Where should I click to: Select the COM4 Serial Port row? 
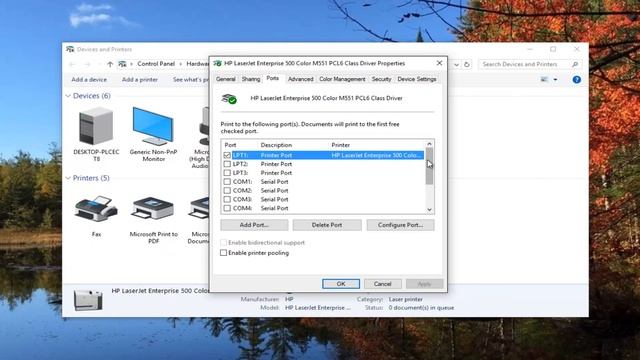323,208
